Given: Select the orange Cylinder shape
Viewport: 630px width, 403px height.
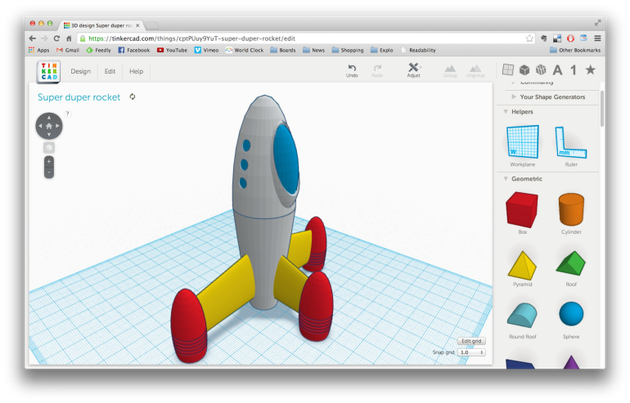Looking at the screenshot, I should (571, 213).
